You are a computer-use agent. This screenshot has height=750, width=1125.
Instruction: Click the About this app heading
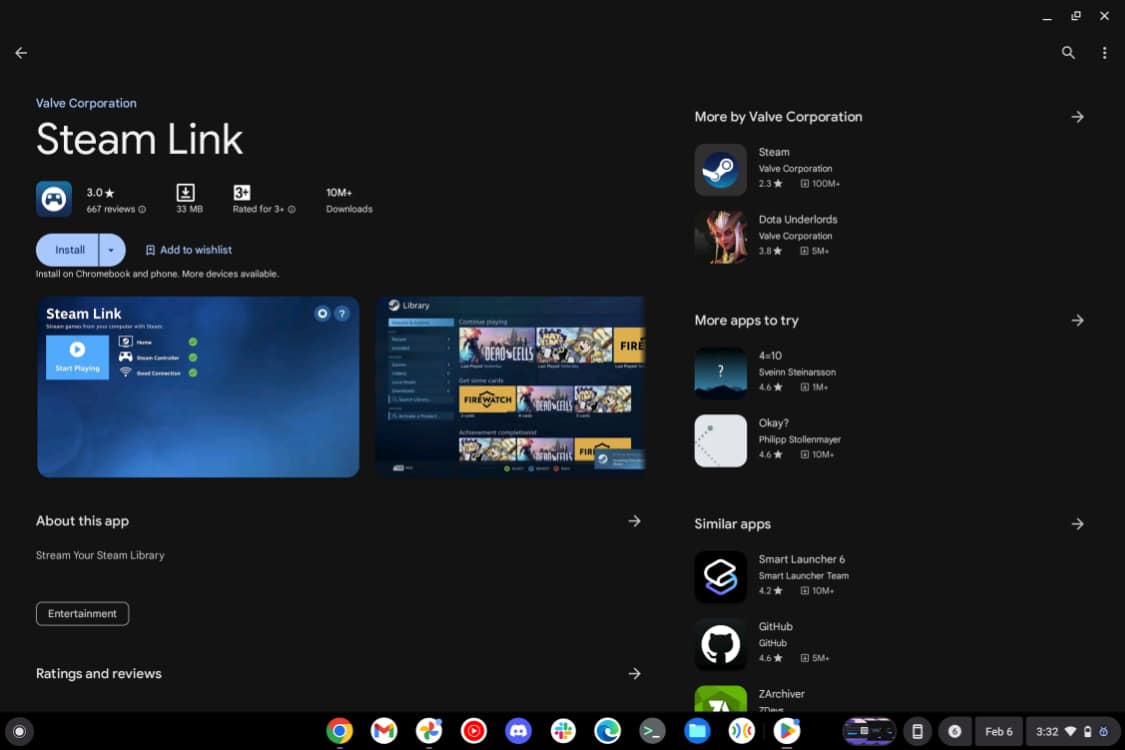(x=83, y=521)
